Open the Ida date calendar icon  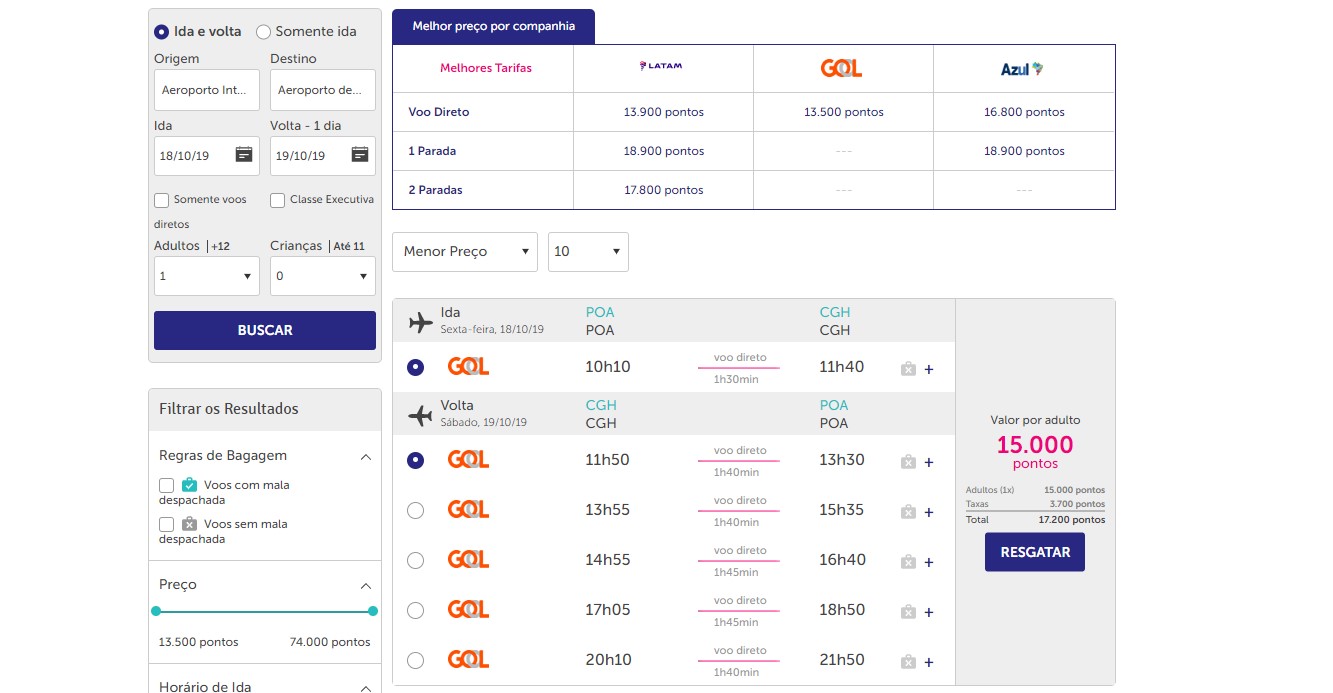pyautogui.click(x=244, y=154)
